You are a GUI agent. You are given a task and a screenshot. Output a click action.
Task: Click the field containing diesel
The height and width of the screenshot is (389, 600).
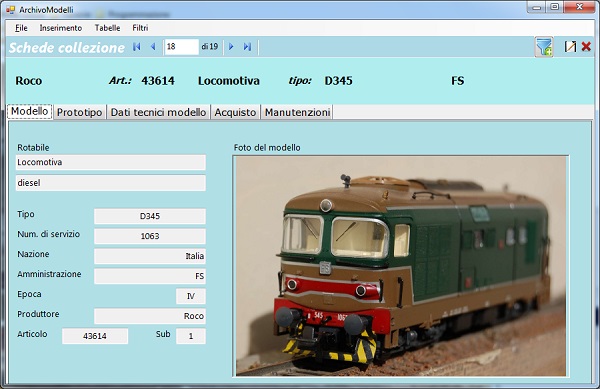click(111, 183)
